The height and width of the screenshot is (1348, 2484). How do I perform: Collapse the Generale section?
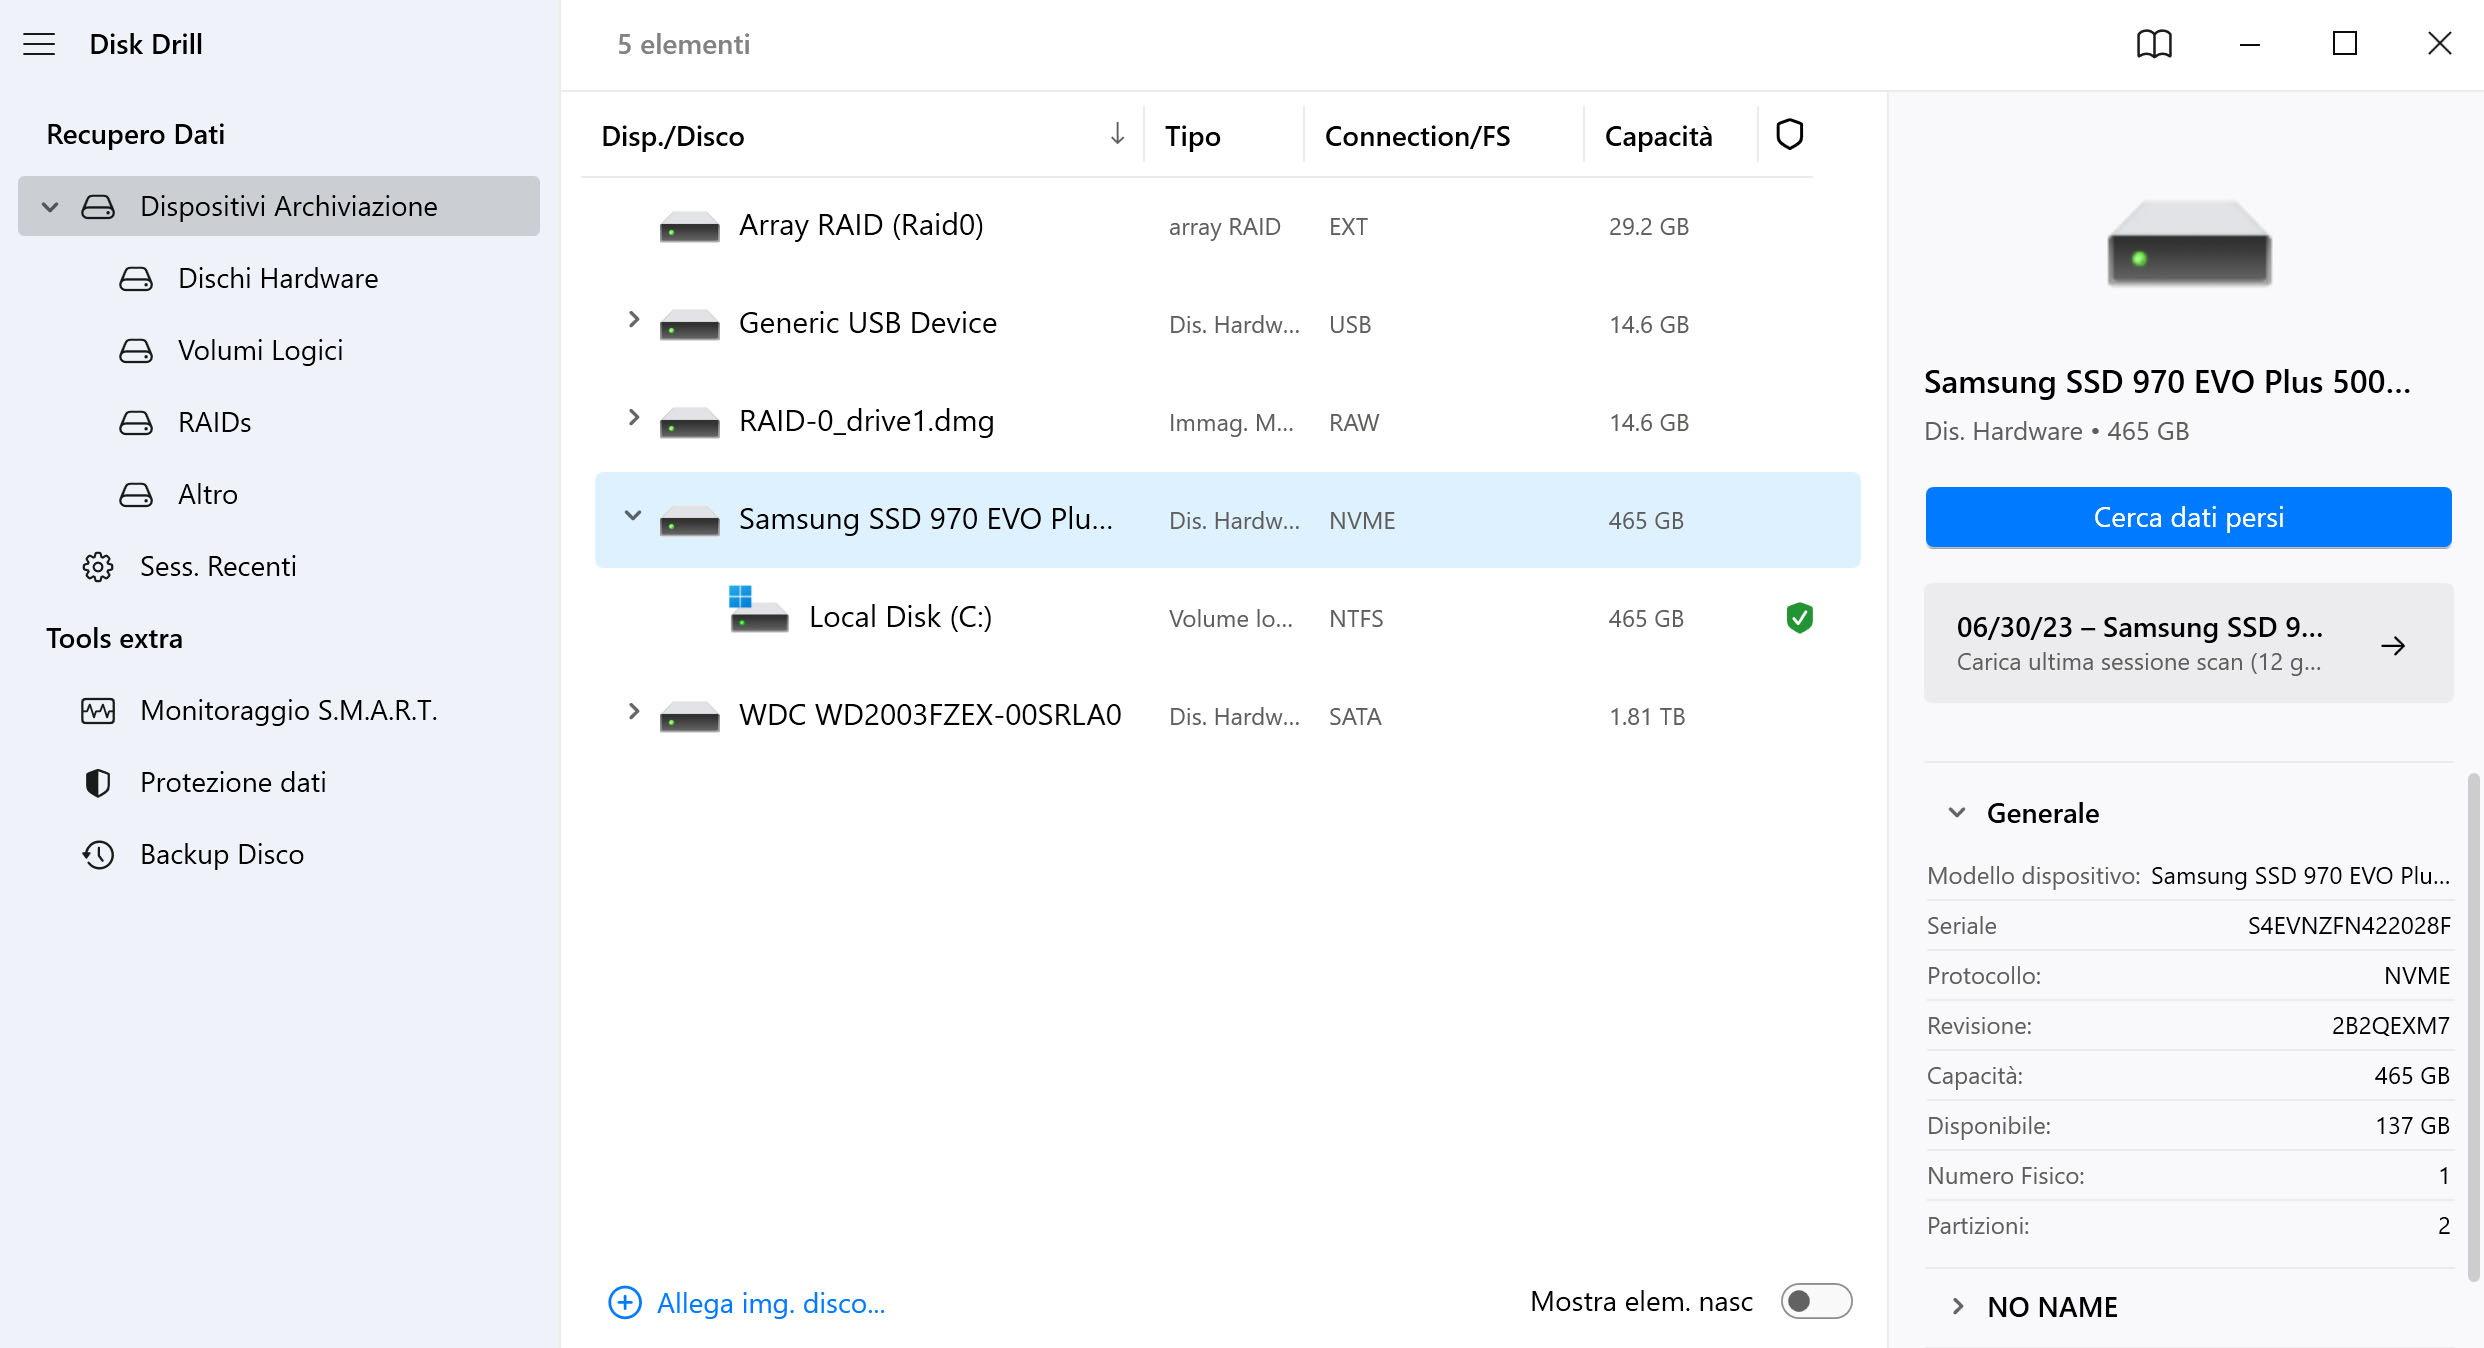(1957, 812)
